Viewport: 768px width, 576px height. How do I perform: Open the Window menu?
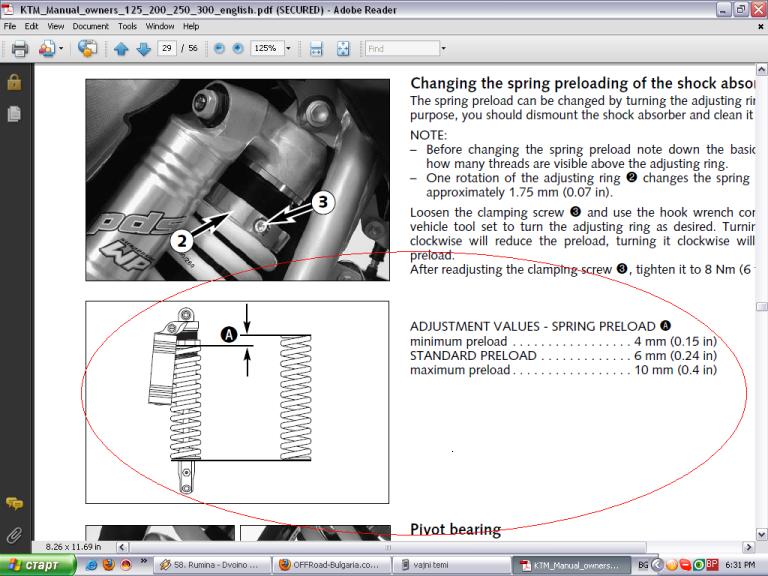(160, 26)
